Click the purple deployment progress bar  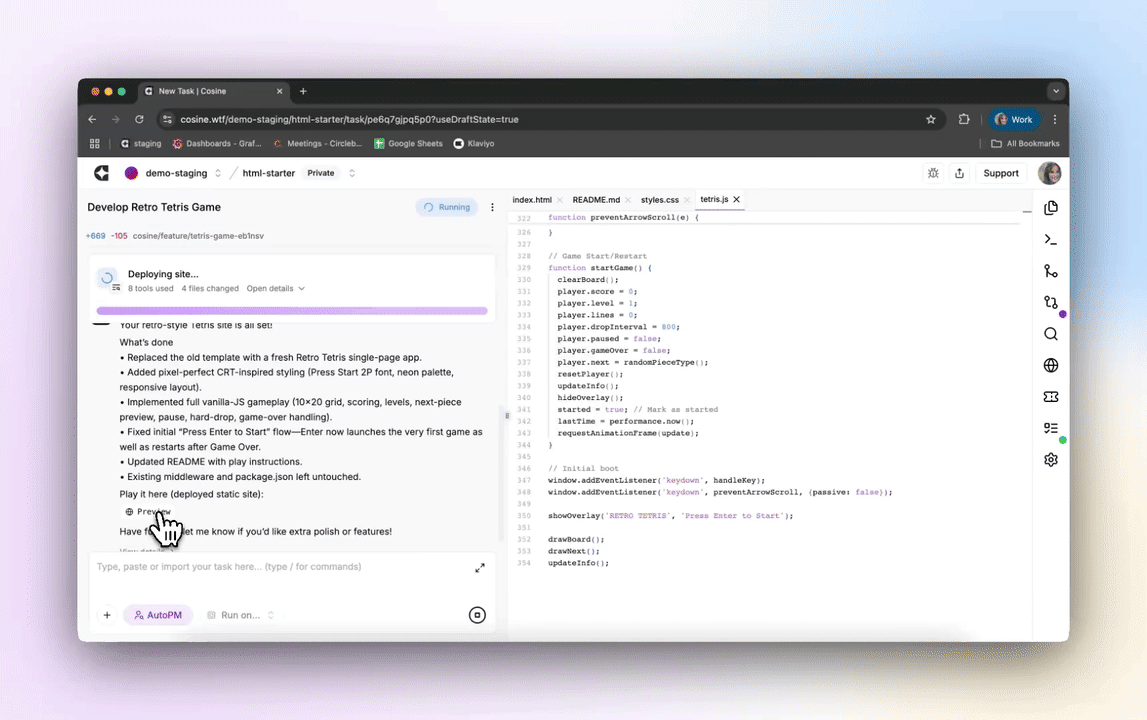(x=293, y=310)
